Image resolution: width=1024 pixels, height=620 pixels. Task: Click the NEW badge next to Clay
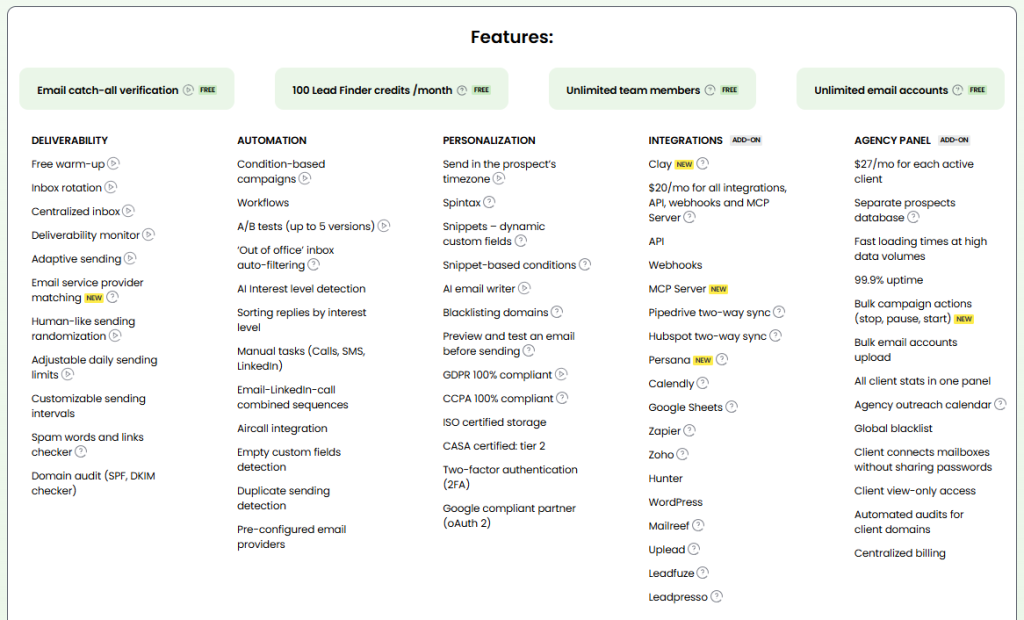[x=684, y=164]
